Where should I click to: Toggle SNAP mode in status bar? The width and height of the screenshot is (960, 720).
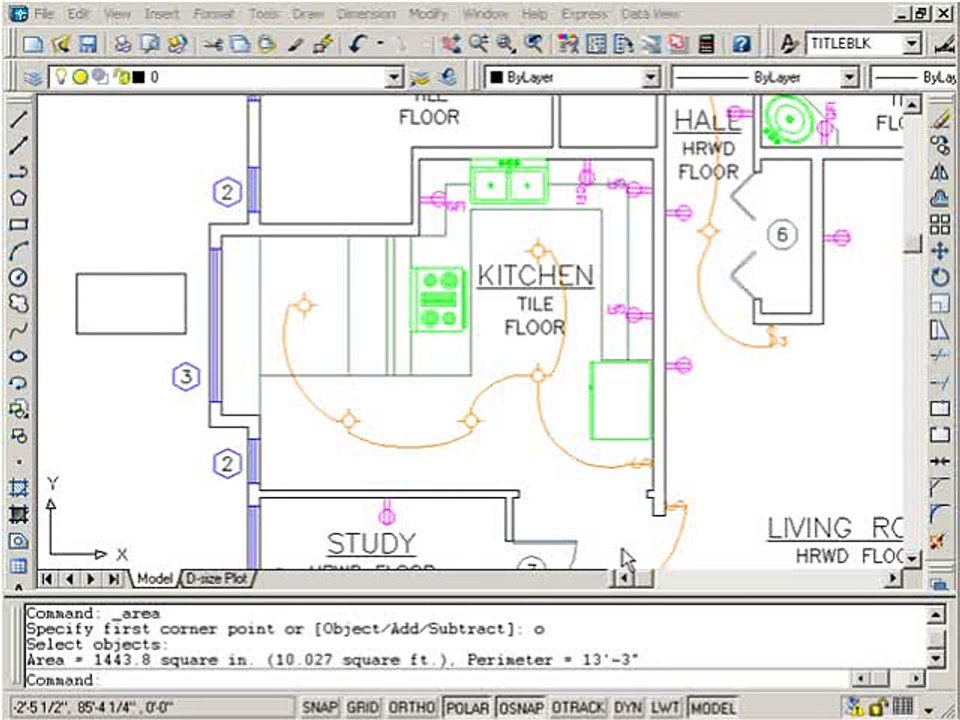coord(318,708)
